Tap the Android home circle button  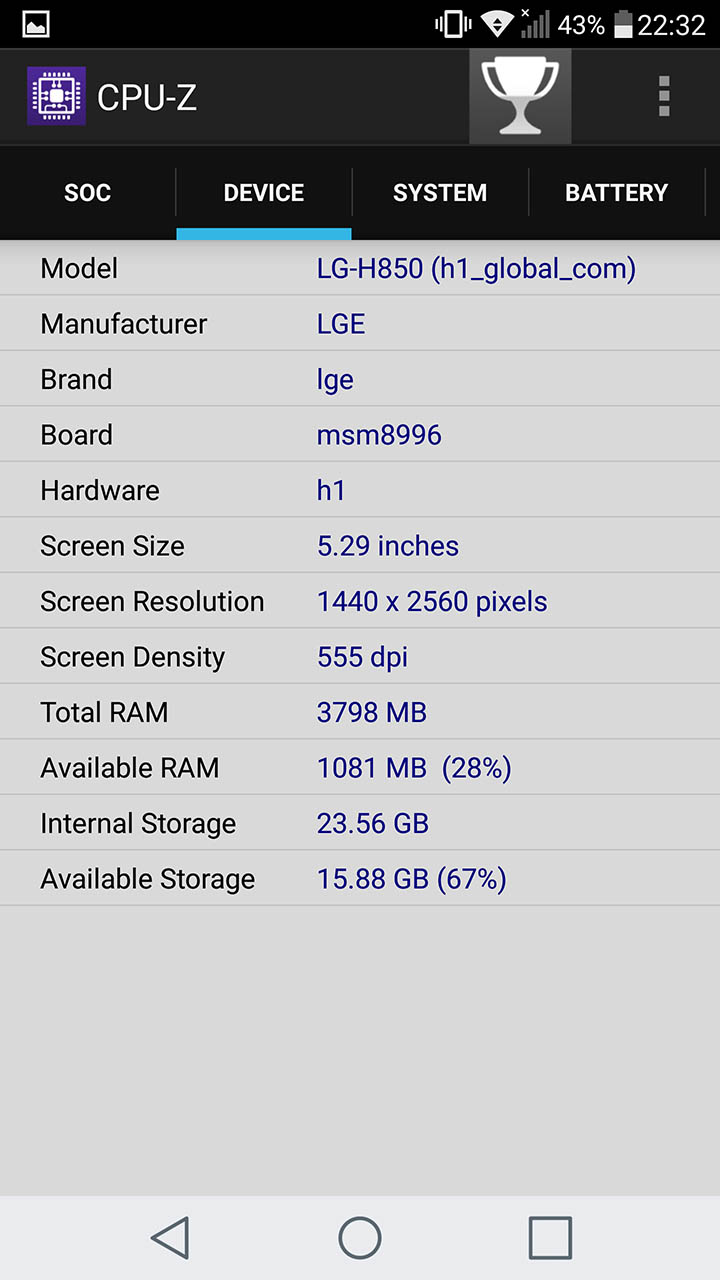tap(360, 1238)
